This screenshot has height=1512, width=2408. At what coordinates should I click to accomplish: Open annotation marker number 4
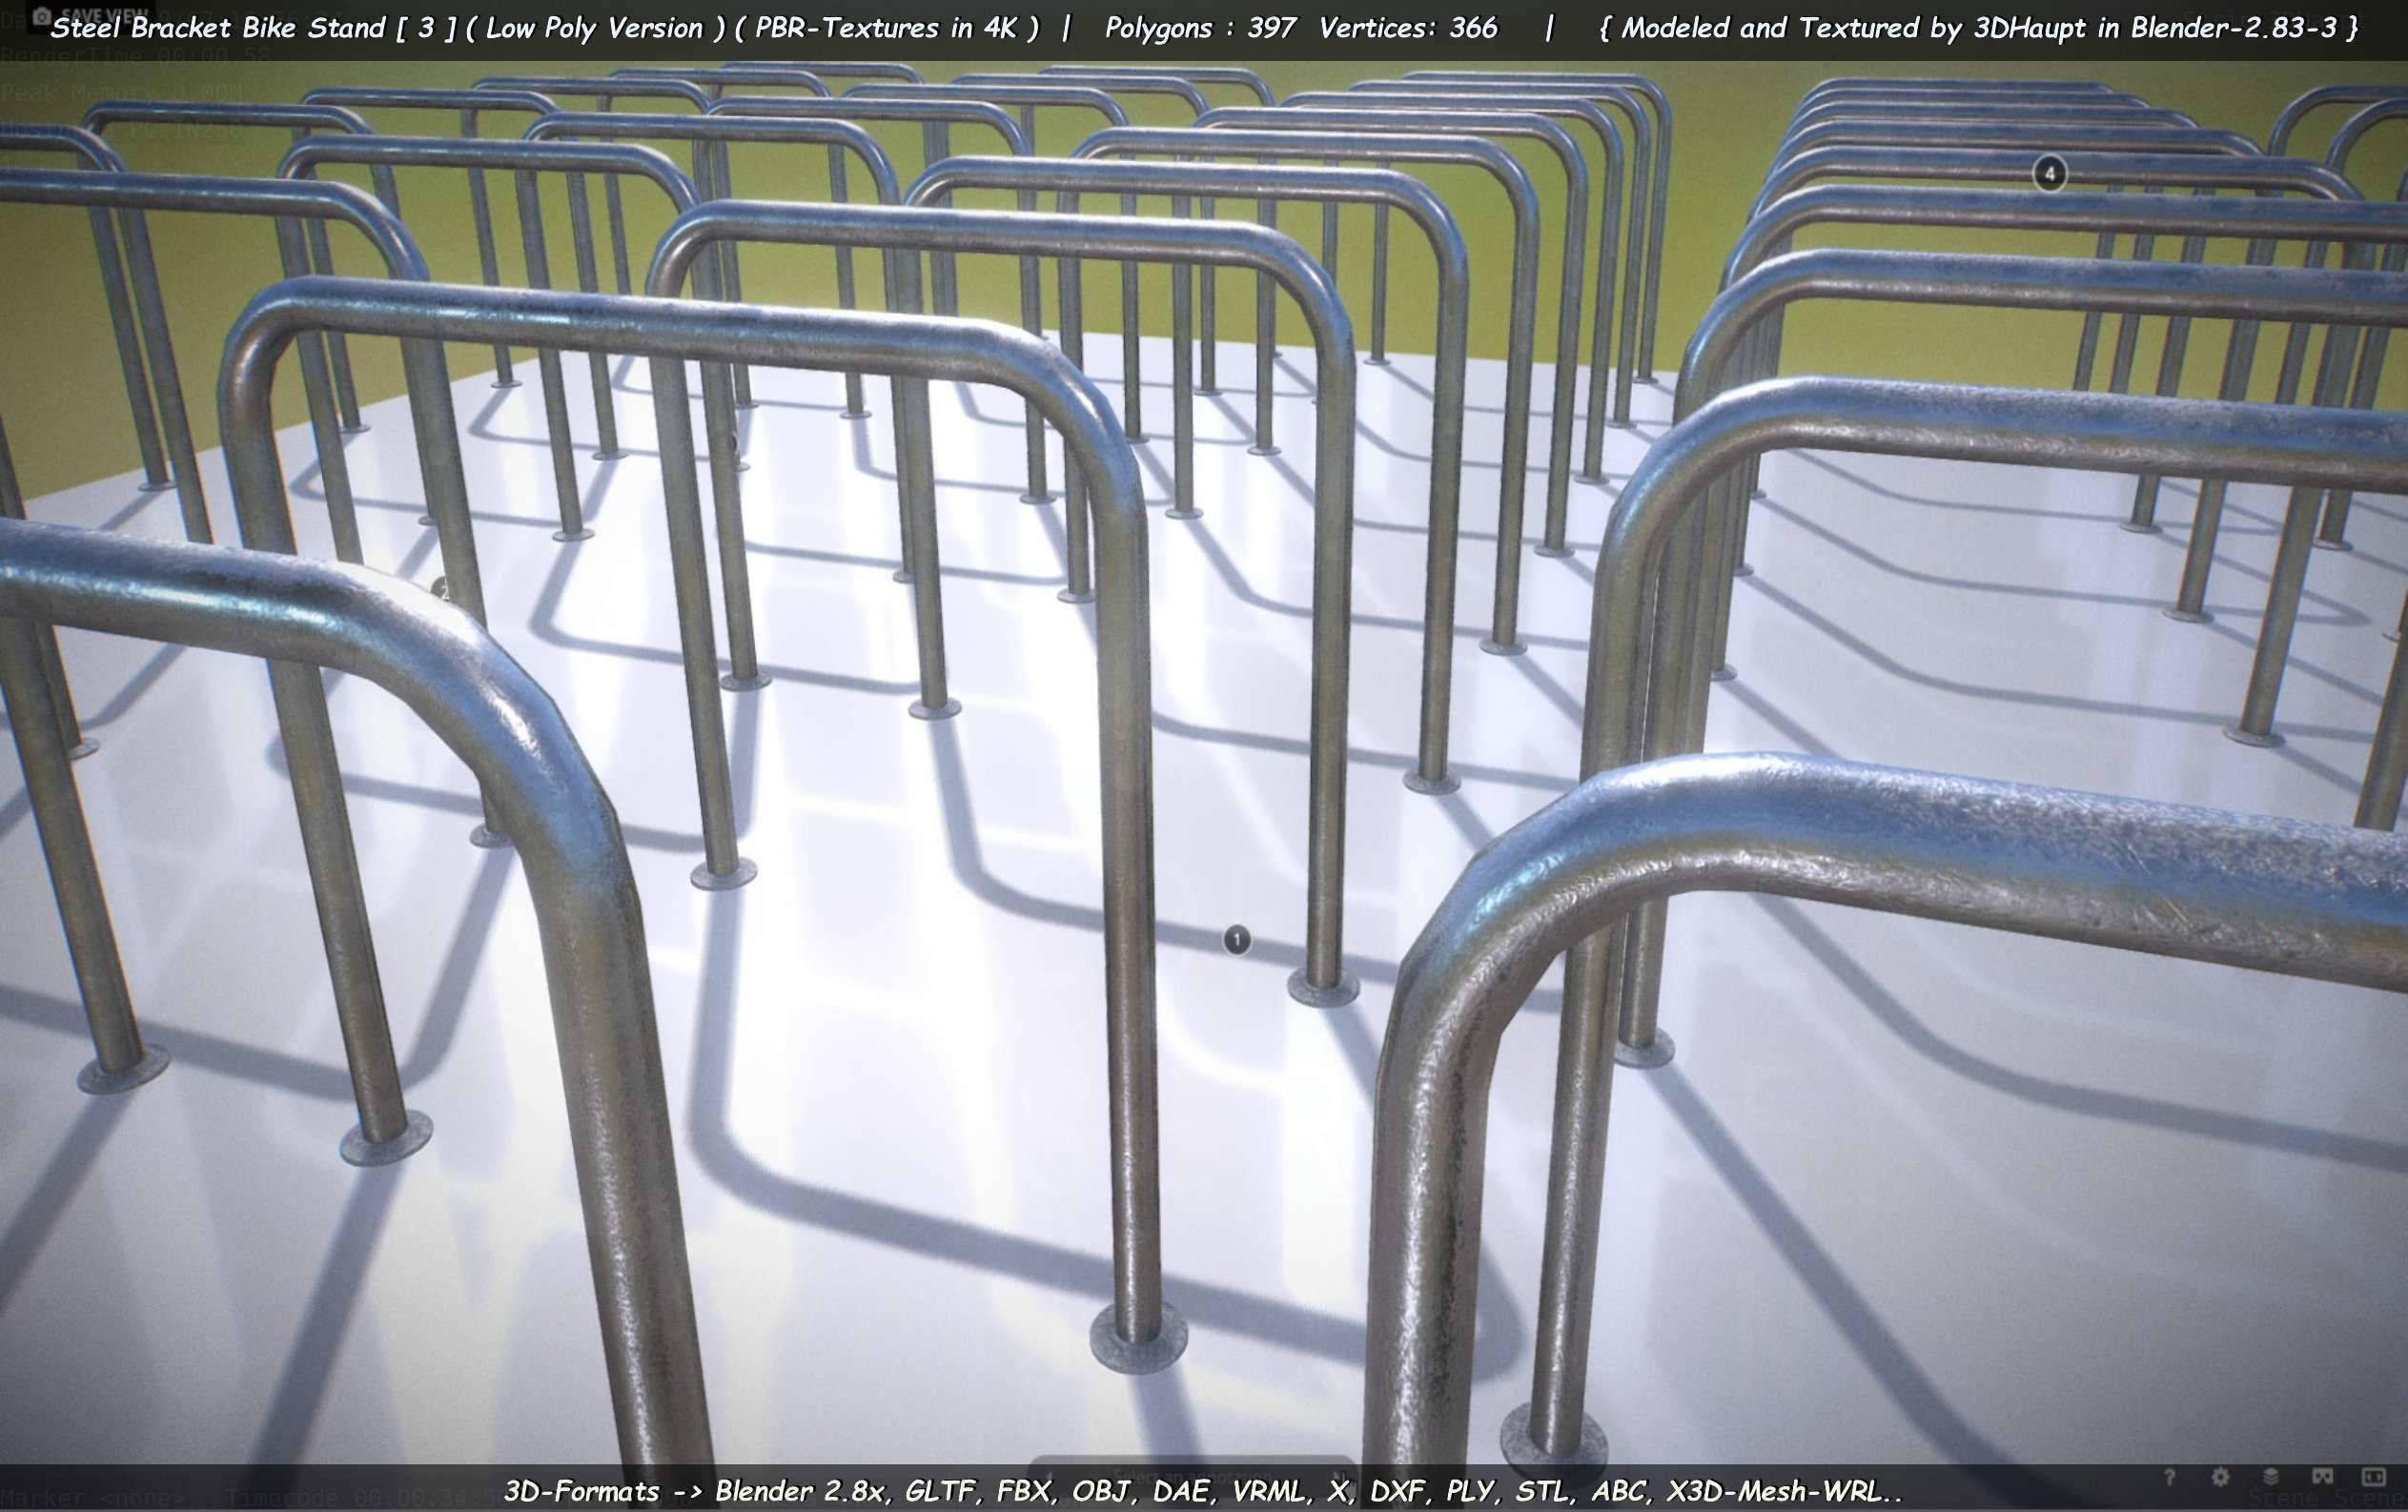pyautogui.click(x=2050, y=174)
